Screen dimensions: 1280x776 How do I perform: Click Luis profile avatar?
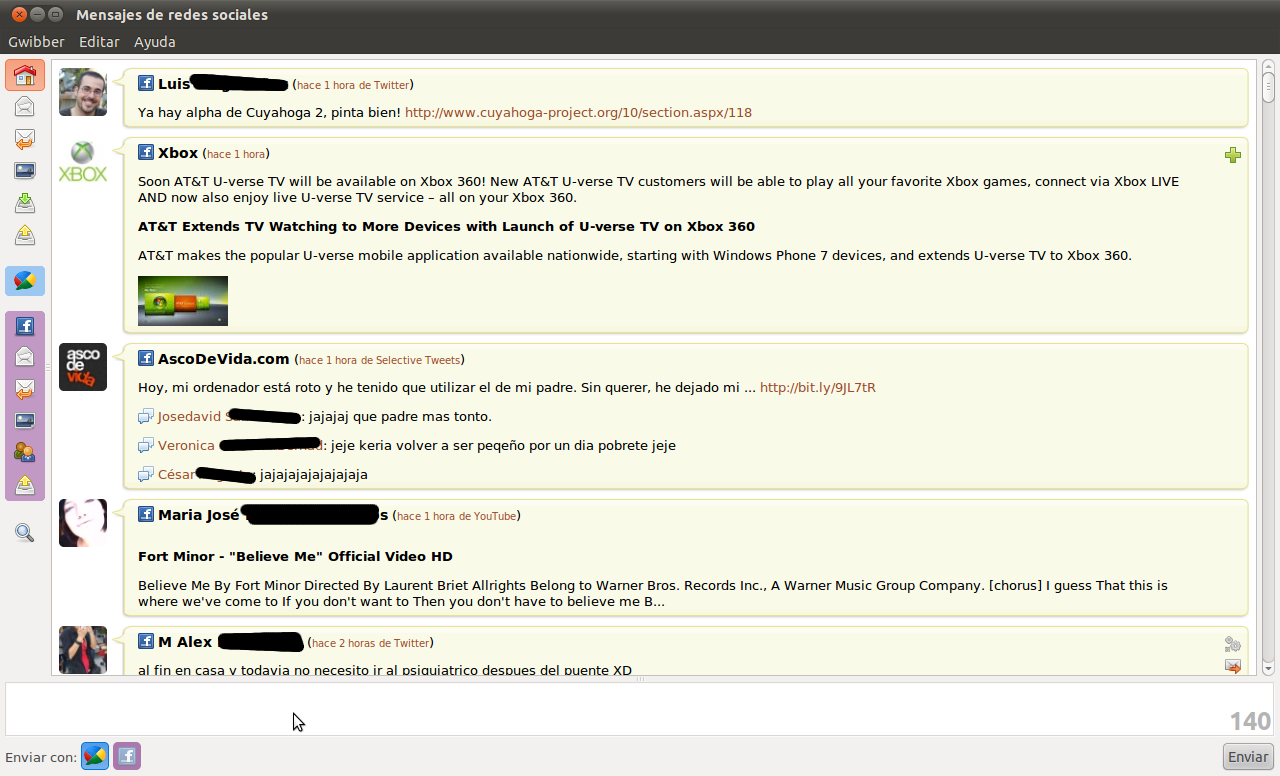click(83, 92)
